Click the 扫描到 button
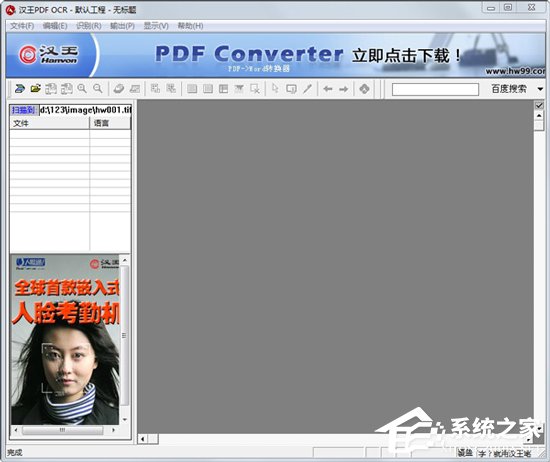 click(x=23, y=110)
